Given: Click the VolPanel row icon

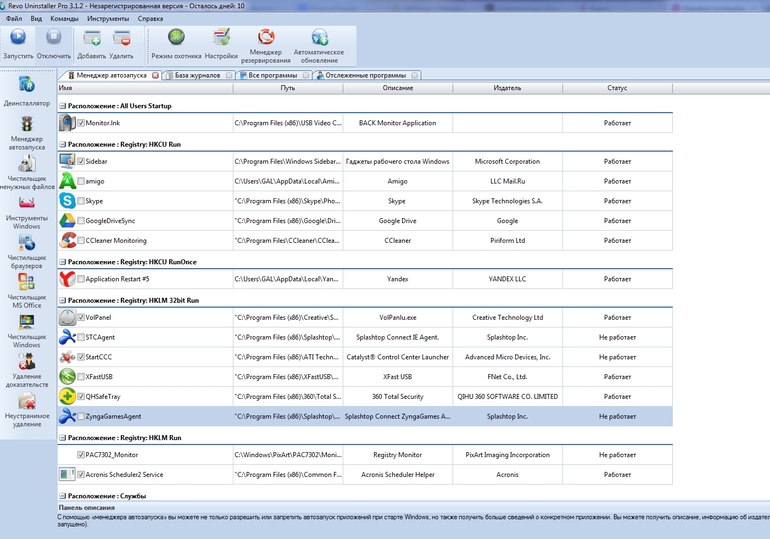Looking at the screenshot, I should pos(67,318).
